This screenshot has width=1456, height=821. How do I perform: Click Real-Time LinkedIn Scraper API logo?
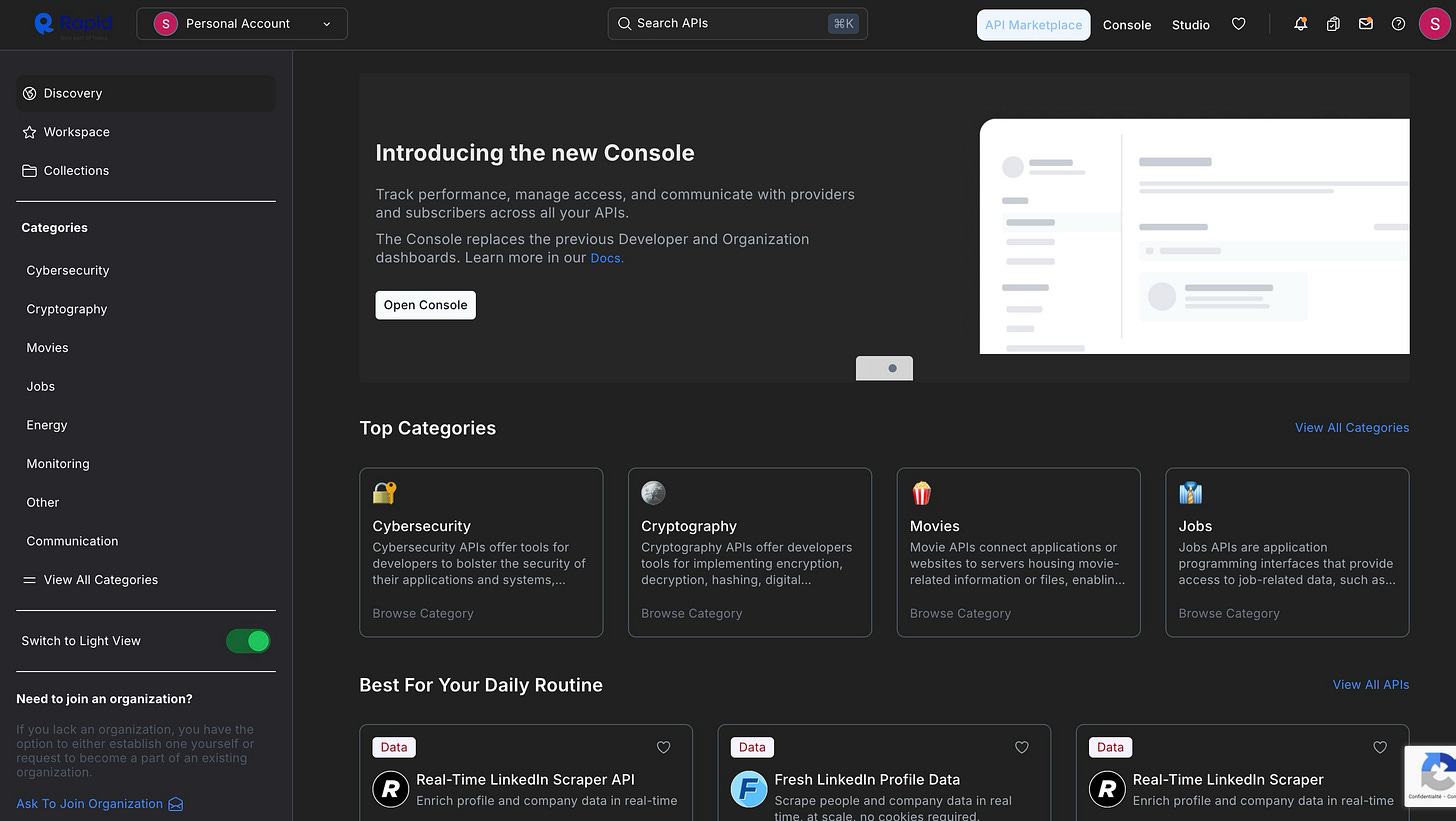coord(391,789)
